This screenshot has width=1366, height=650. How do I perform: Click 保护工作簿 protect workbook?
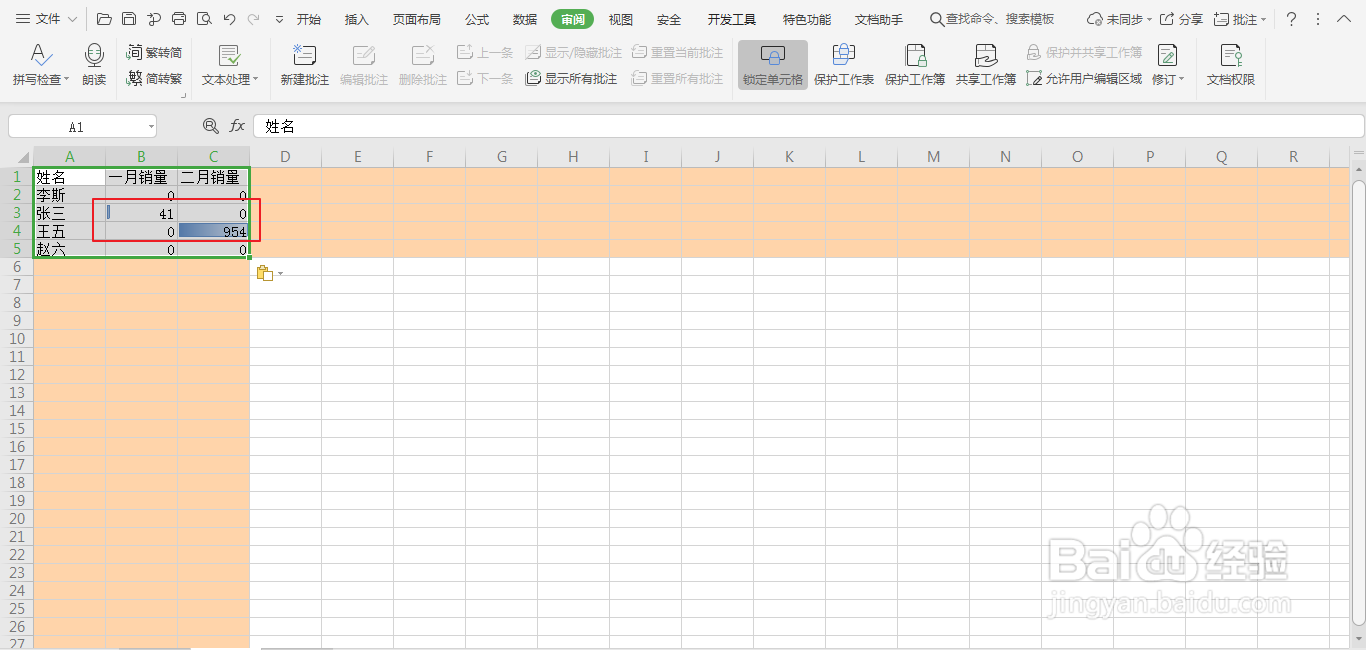coord(915,66)
